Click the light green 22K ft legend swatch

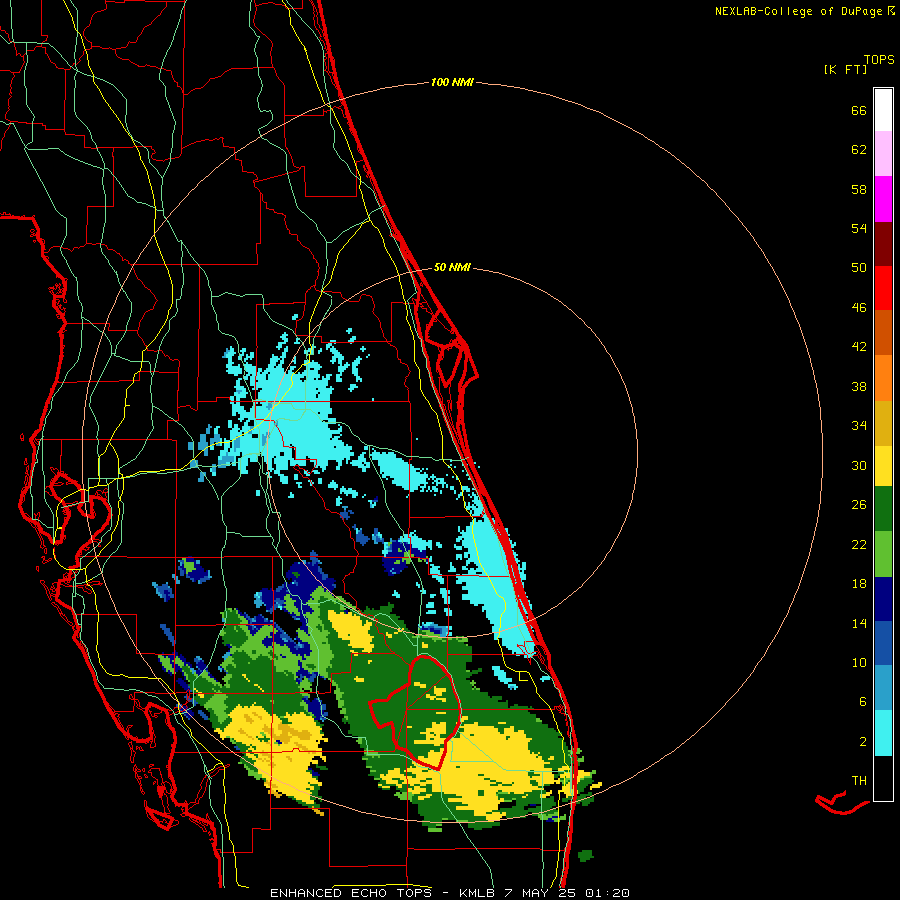[x=883, y=554]
